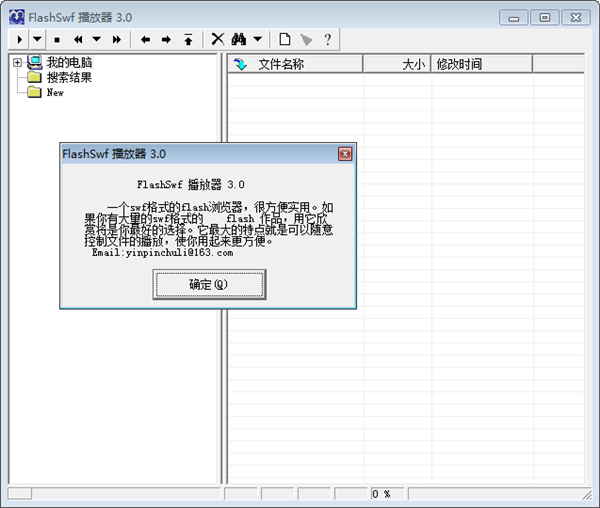The width and height of the screenshot is (600, 508).
Task: Open the dropdown arrow next to binoculars
Action: coord(258,39)
